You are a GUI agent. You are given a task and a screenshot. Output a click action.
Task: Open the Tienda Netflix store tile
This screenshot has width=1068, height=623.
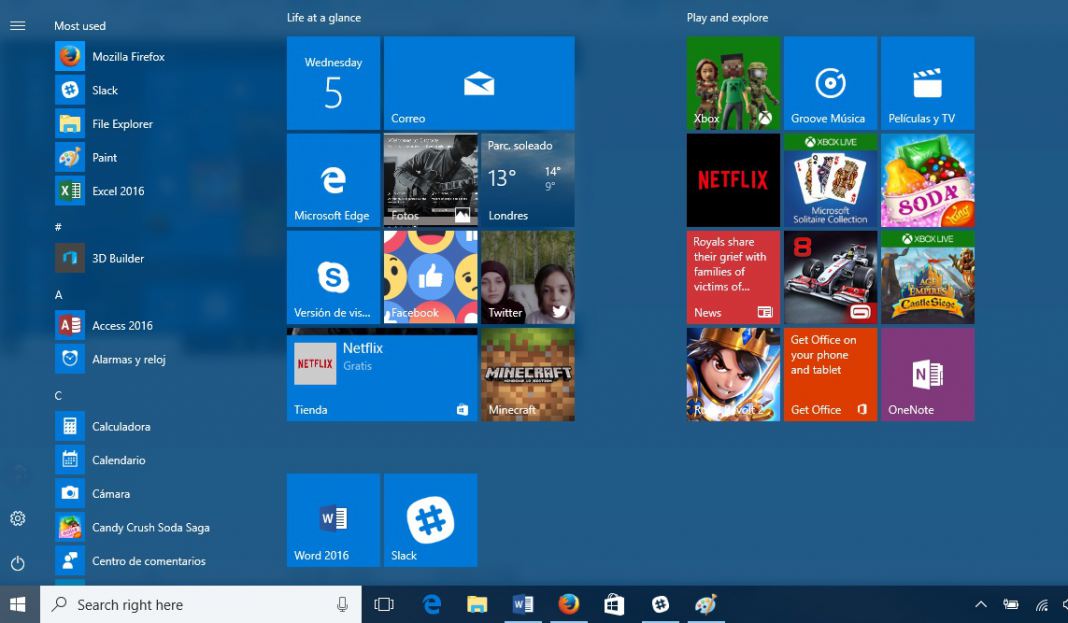[382, 374]
